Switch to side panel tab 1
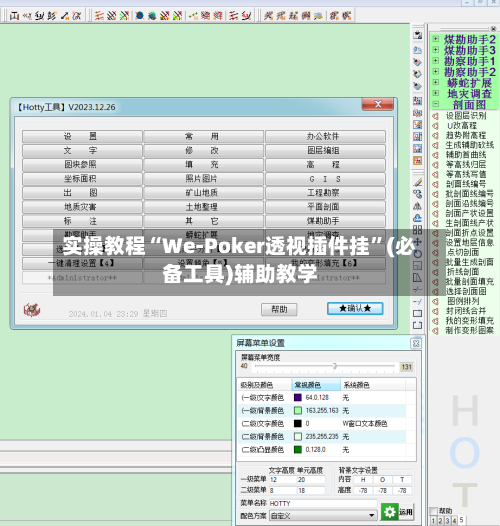 pyautogui.click(x=433, y=521)
